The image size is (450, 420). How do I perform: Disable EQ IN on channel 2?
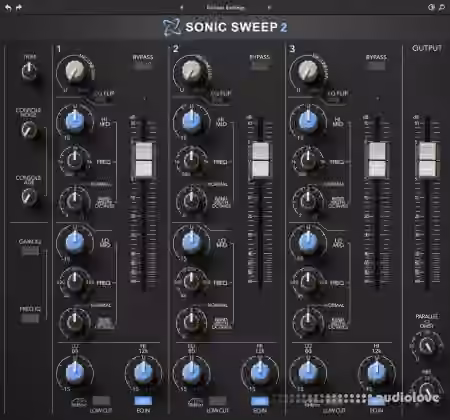(x=260, y=401)
